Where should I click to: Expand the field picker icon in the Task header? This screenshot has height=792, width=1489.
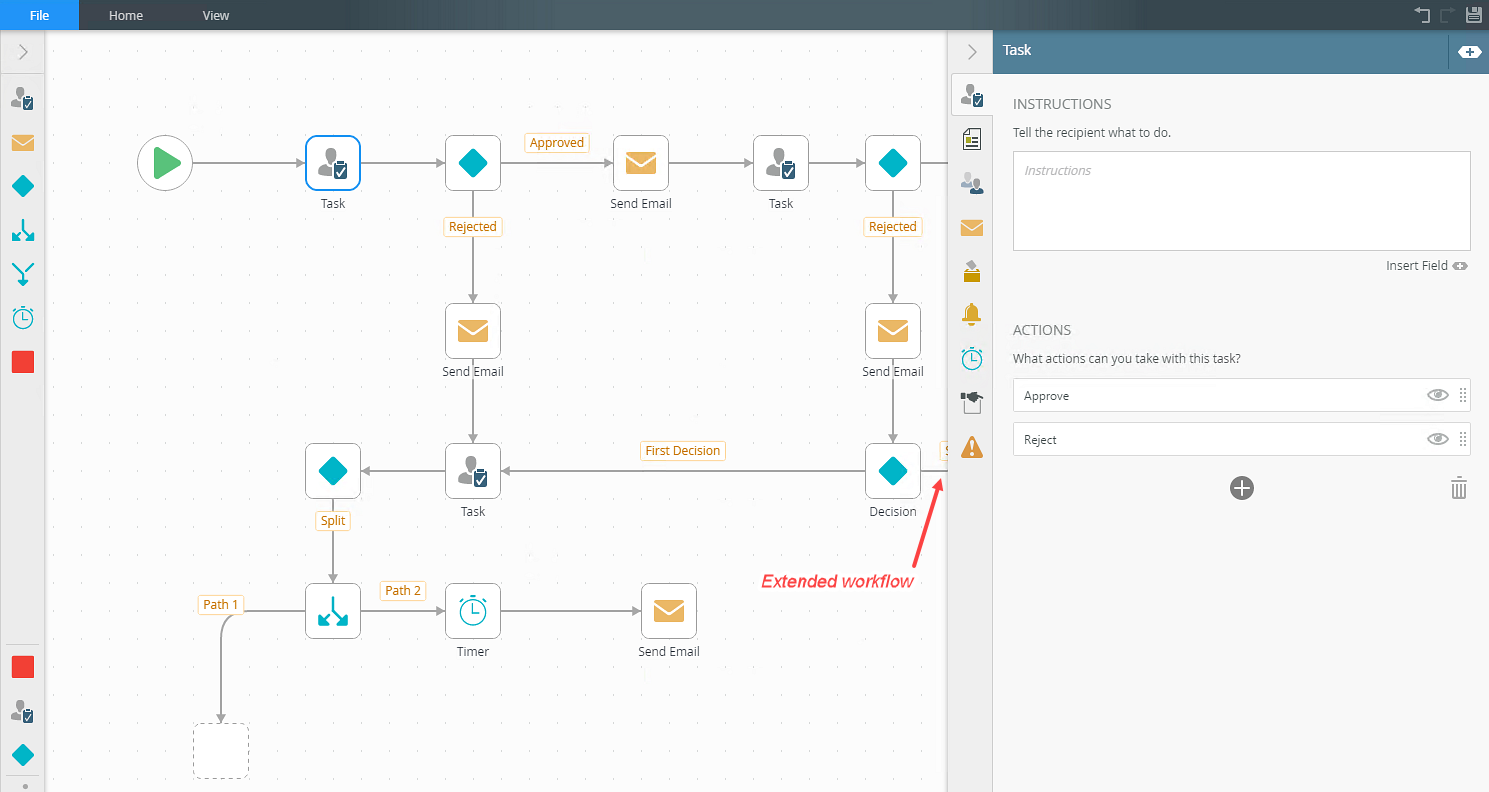pos(1469,52)
